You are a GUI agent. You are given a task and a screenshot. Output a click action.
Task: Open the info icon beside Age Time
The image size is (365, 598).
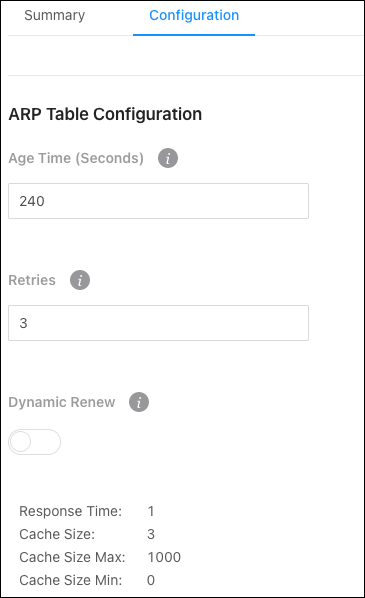click(168, 158)
